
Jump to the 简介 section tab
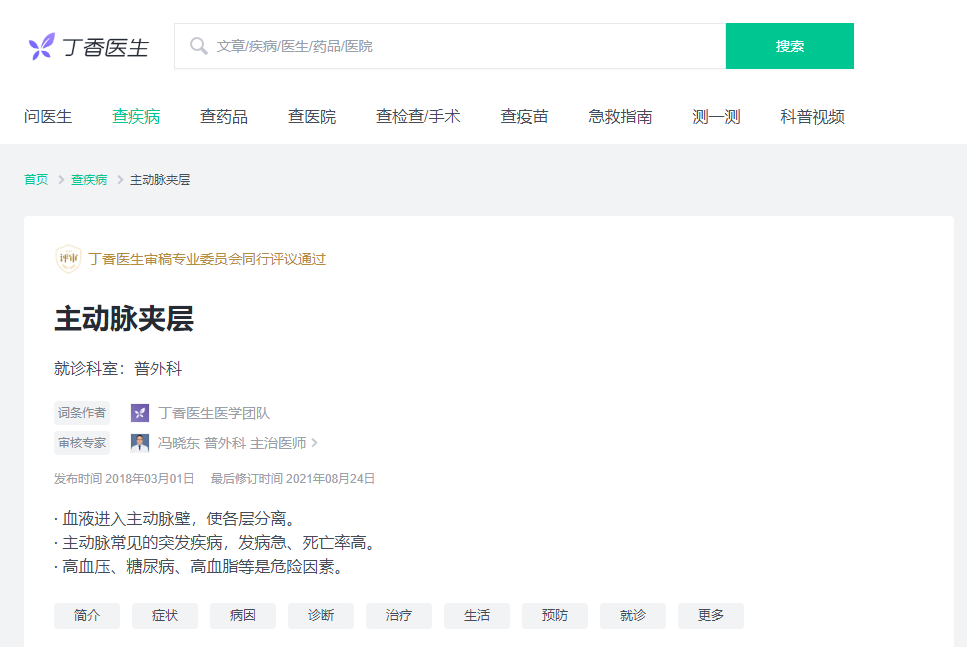[87, 616]
